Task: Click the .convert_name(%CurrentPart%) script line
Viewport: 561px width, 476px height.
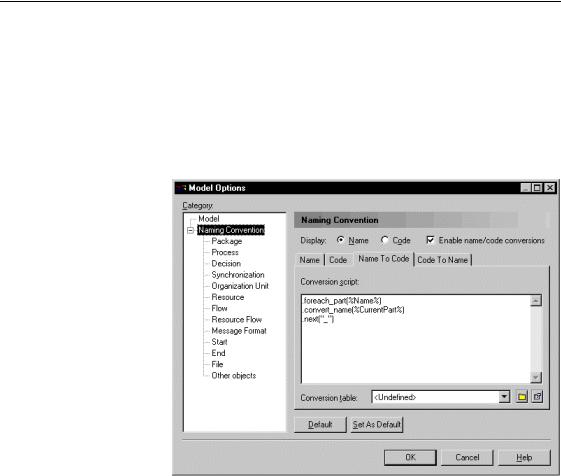Action: (353, 310)
